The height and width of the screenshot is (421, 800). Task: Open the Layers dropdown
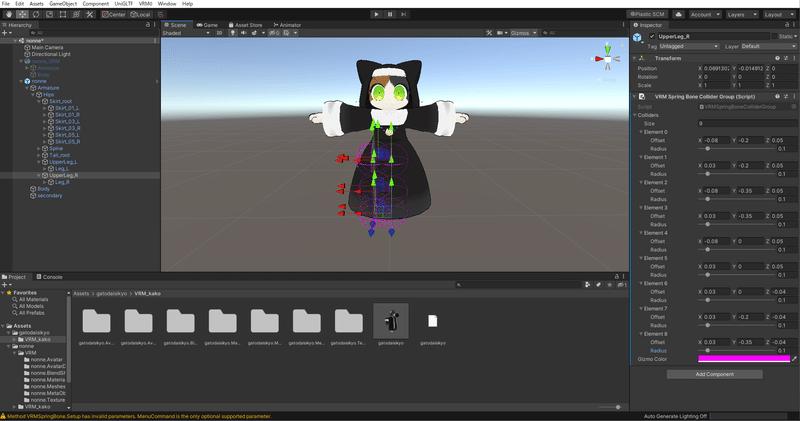coord(742,14)
